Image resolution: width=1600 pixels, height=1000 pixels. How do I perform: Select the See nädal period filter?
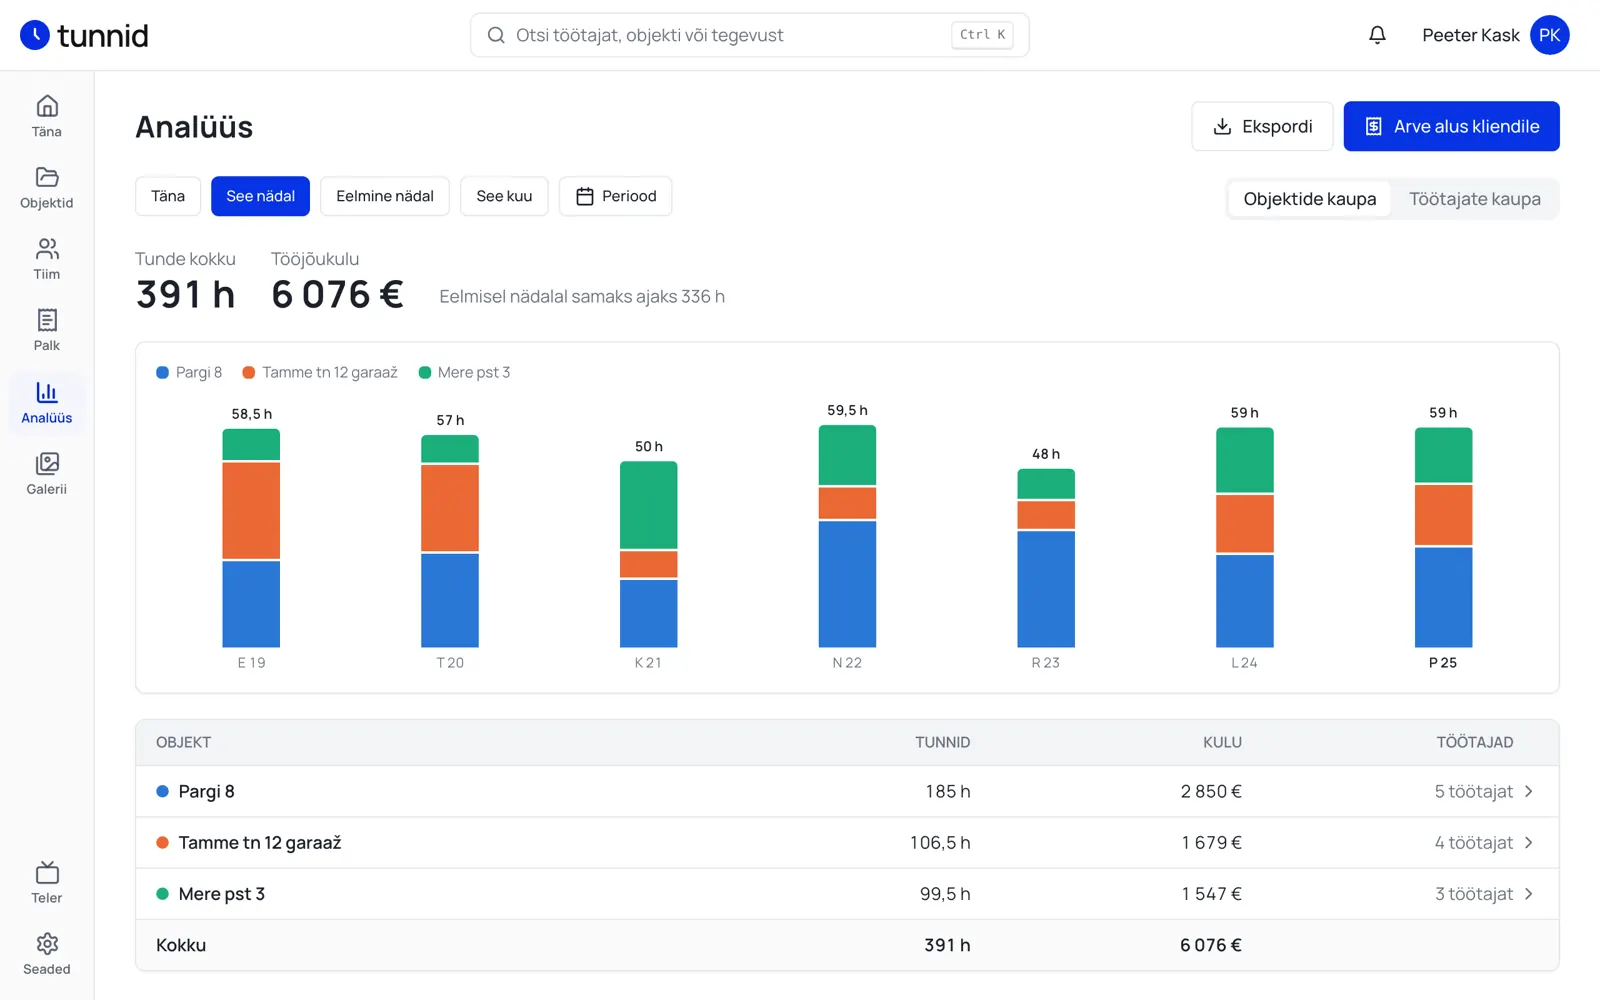pyautogui.click(x=260, y=196)
